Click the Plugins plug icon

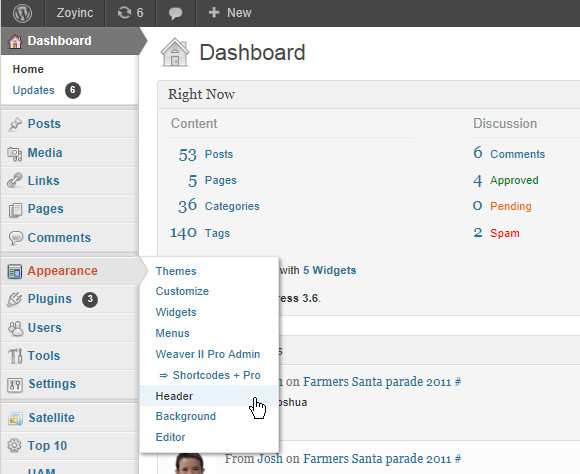point(15,300)
